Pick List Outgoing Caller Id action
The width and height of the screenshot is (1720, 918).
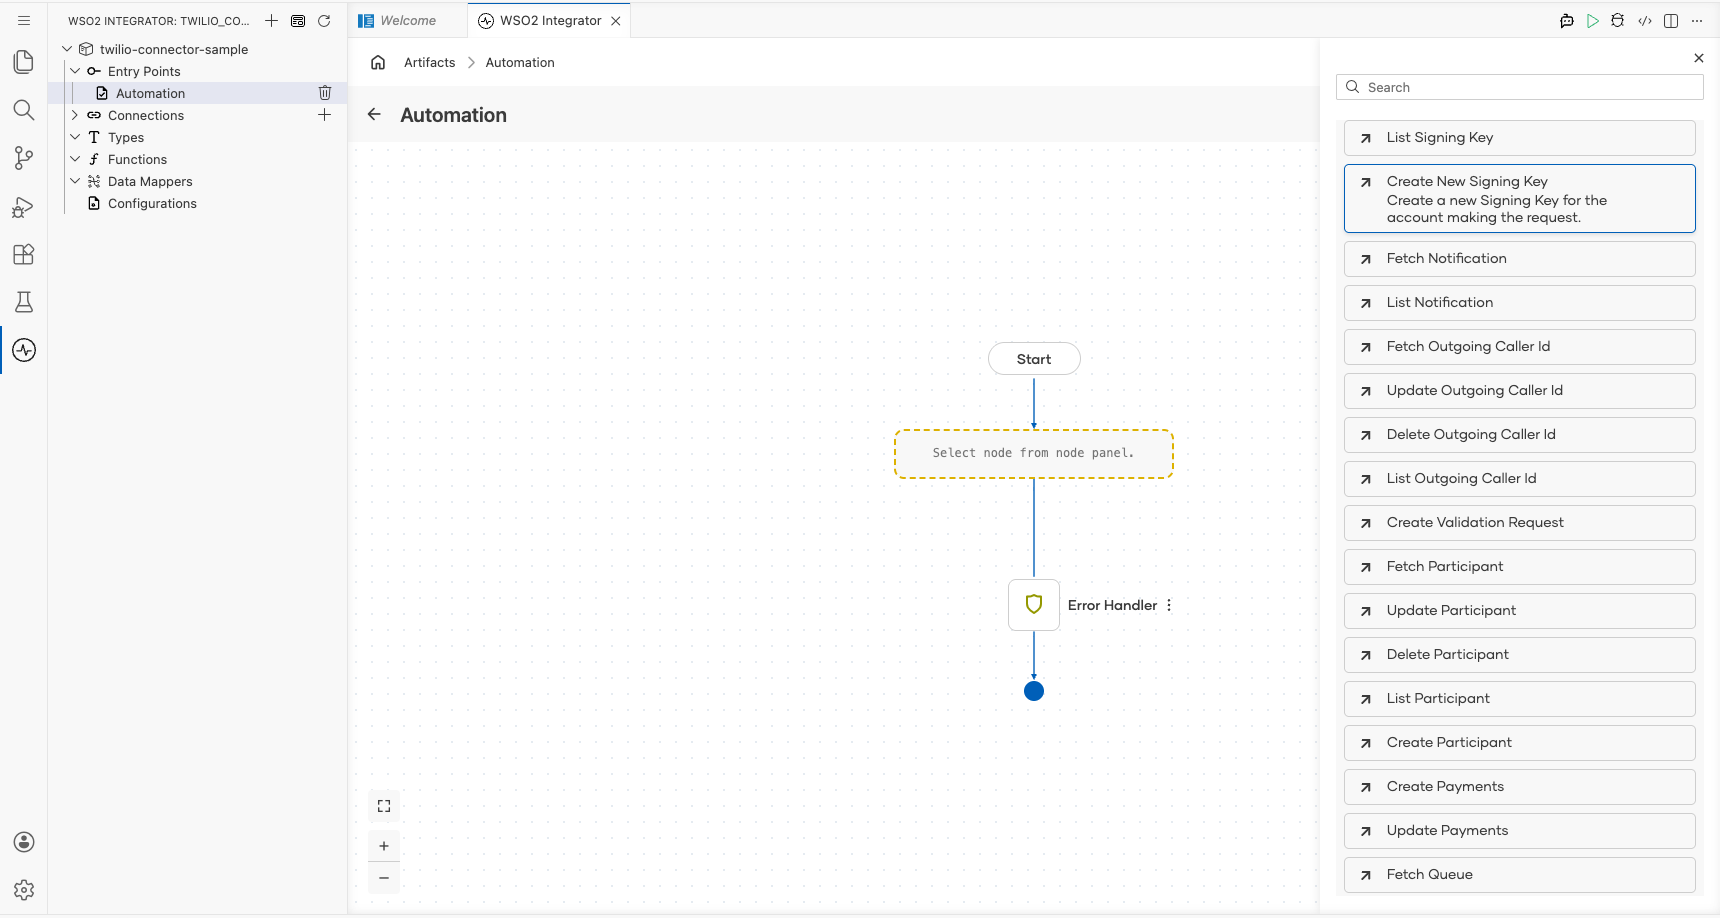pyautogui.click(x=1520, y=479)
